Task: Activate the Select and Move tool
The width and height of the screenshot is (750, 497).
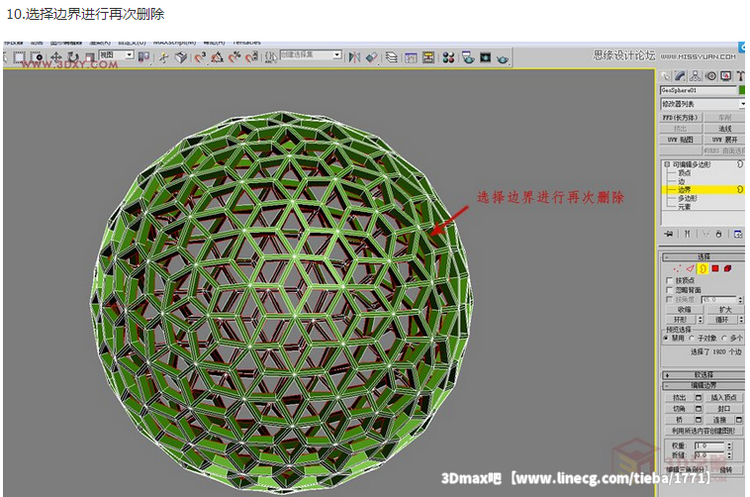Action: click(56, 57)
